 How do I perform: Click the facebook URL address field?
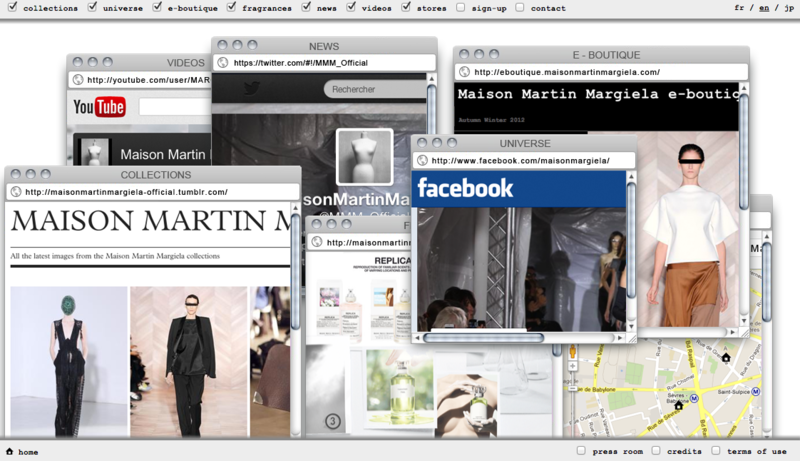(524, 161)
